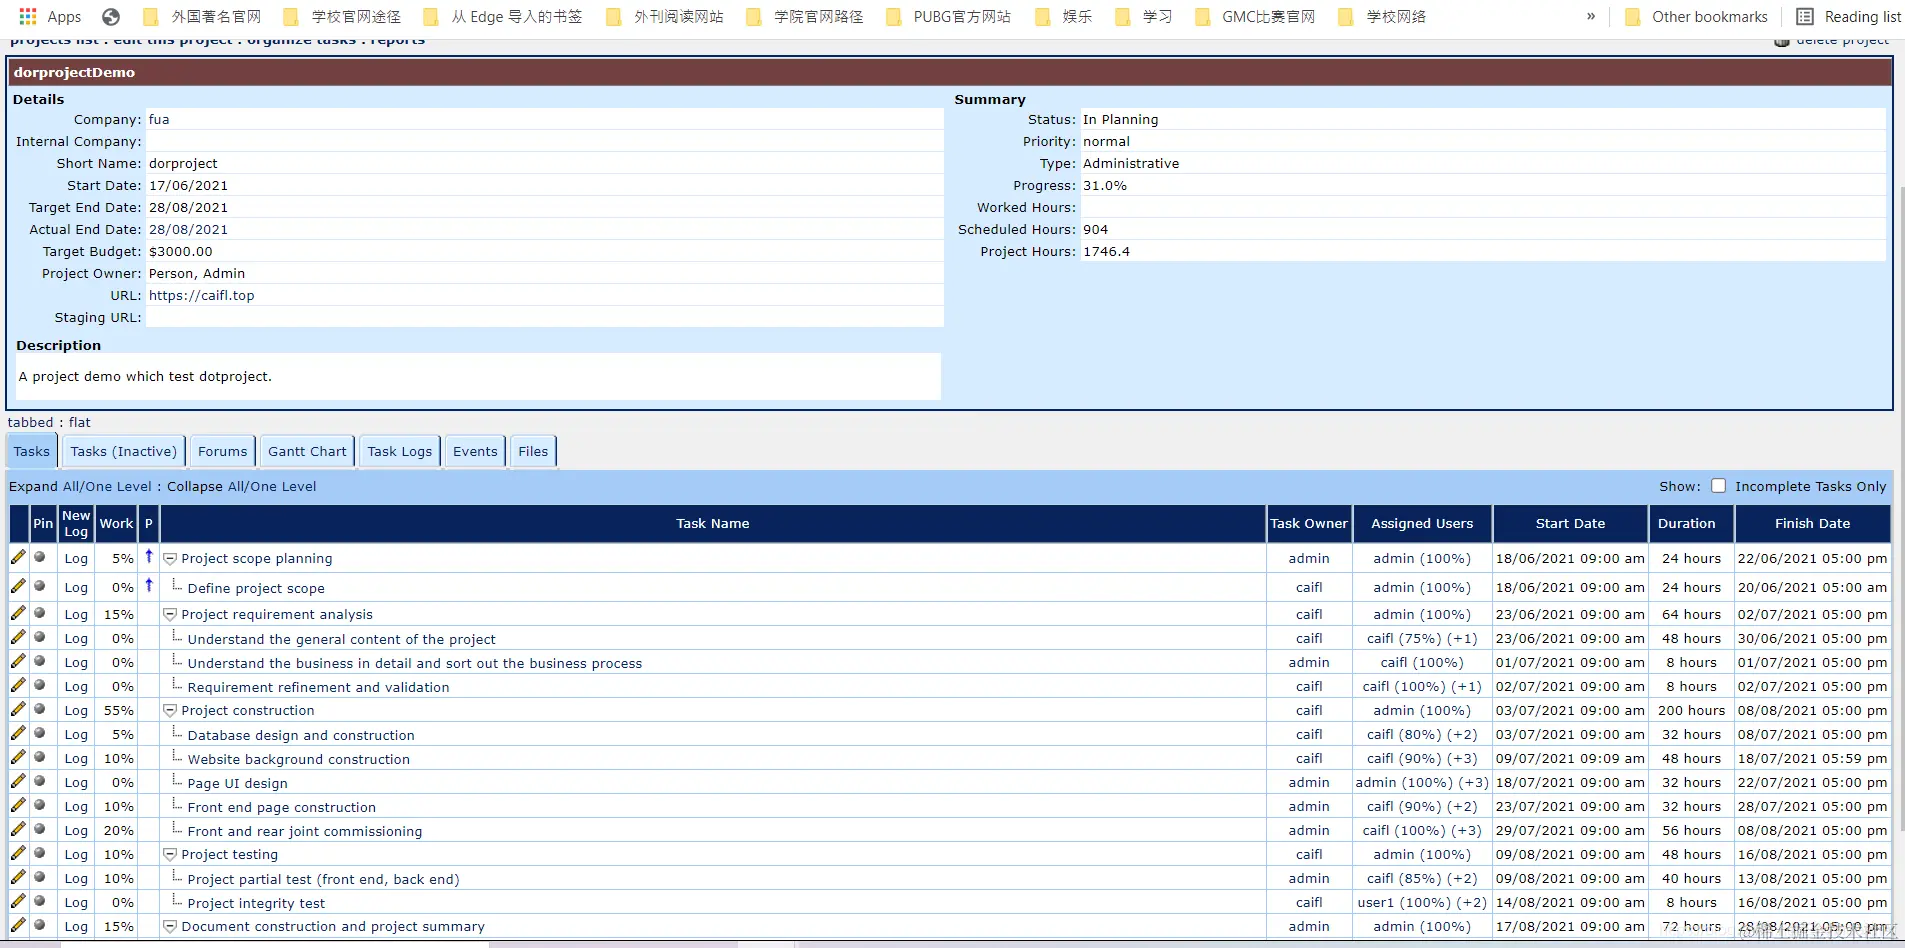Click the Target Budget value $3000.00
This screenshot has width=1905, height=948.
(x=181, y=251)
